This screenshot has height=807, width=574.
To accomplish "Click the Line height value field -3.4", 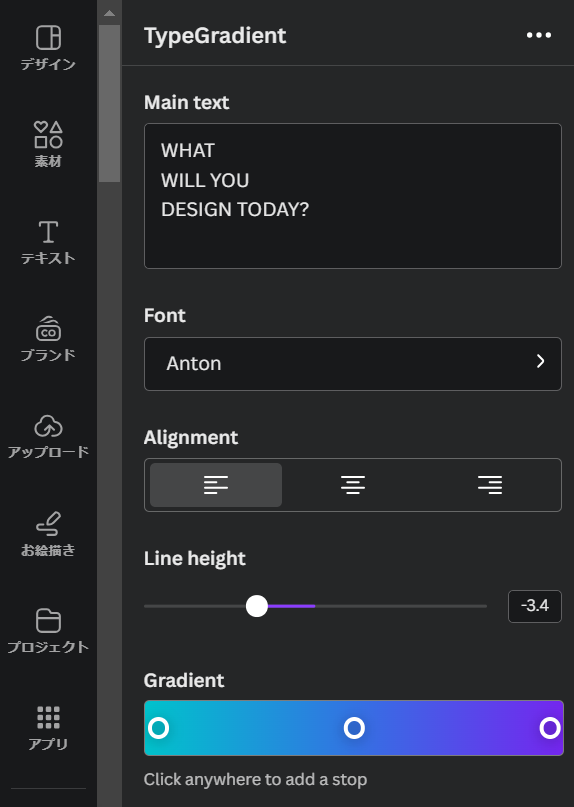I will click(535, 606).
